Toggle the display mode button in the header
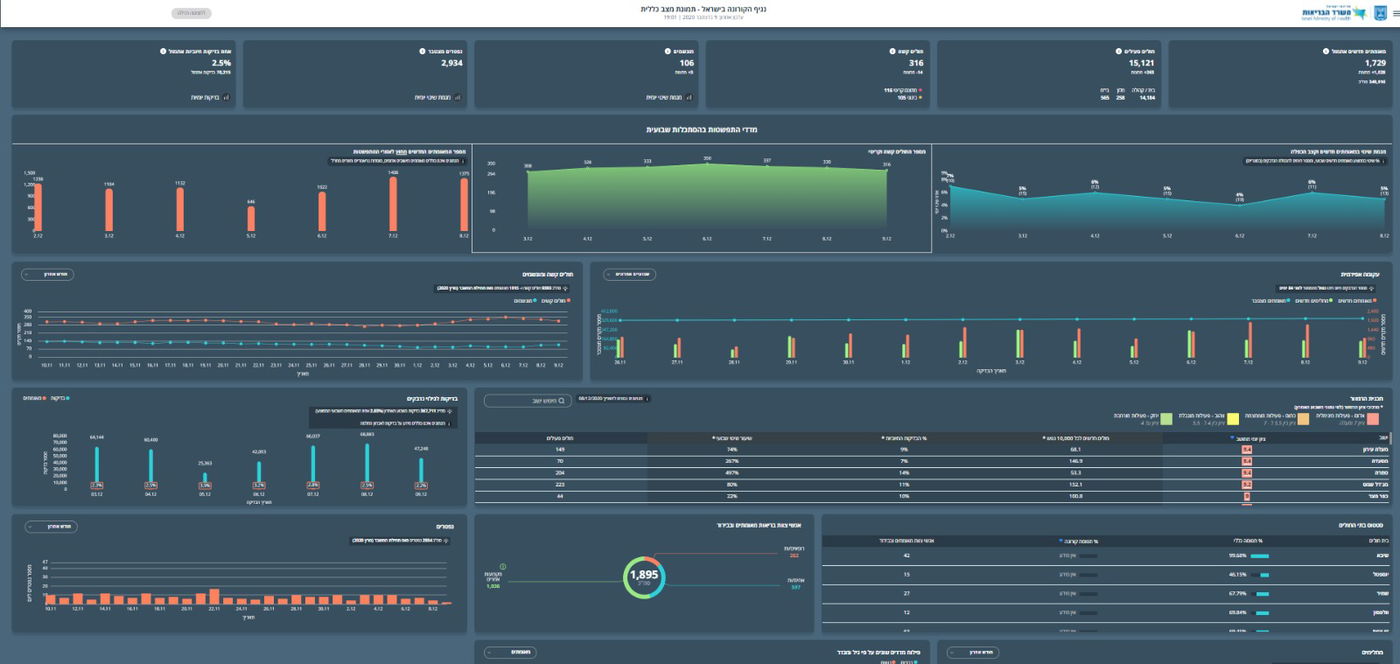 [191, 13]
